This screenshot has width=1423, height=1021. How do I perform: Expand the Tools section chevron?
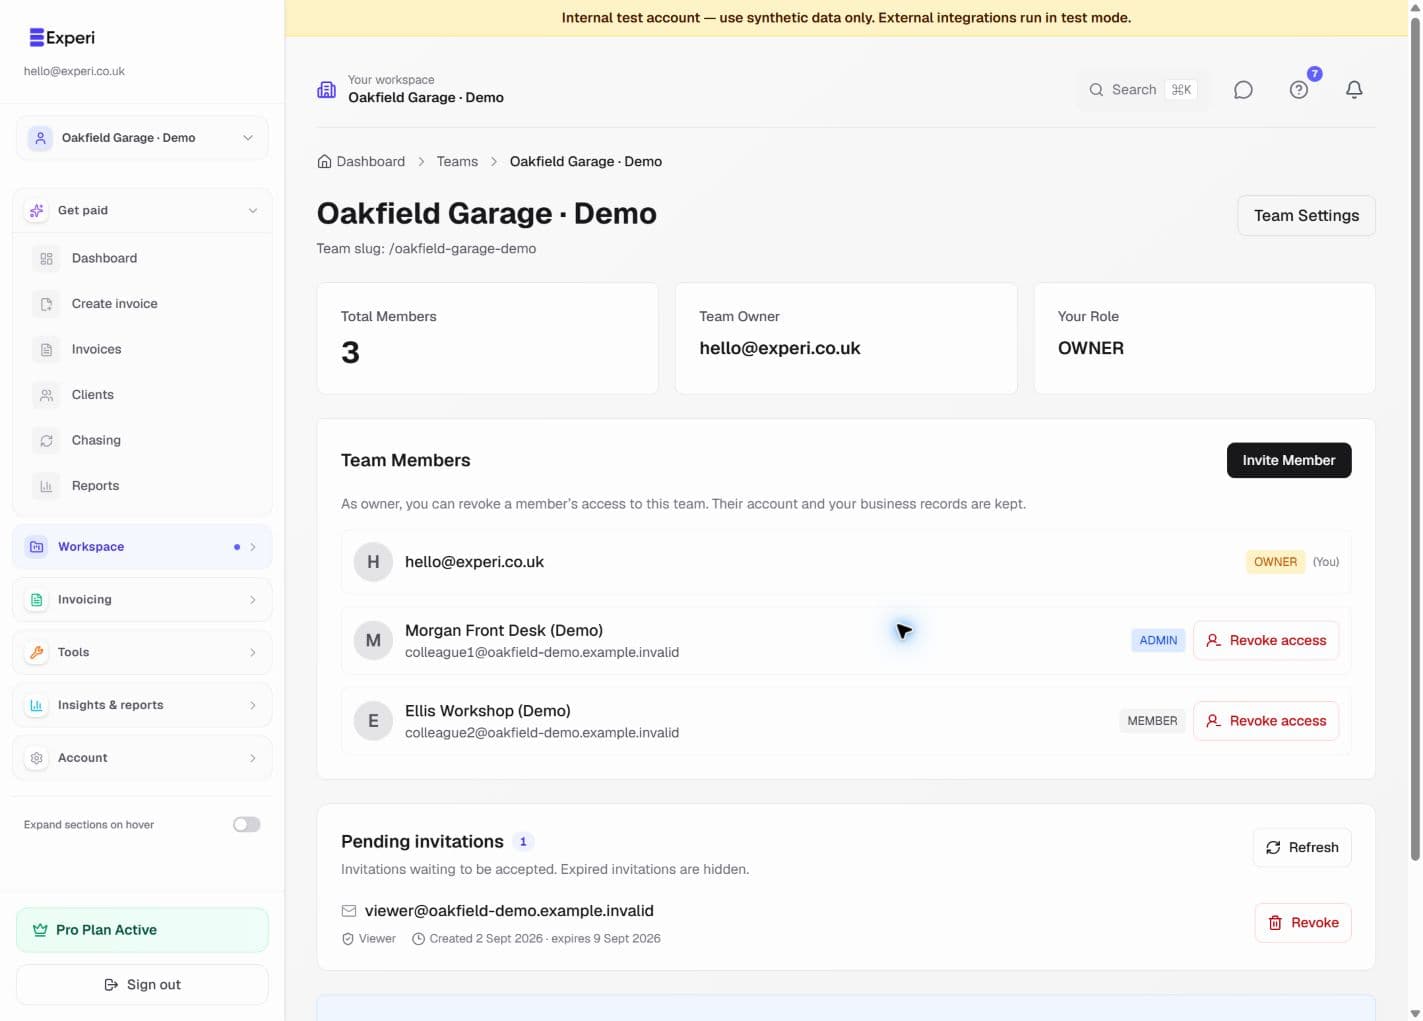click(253, 653)
